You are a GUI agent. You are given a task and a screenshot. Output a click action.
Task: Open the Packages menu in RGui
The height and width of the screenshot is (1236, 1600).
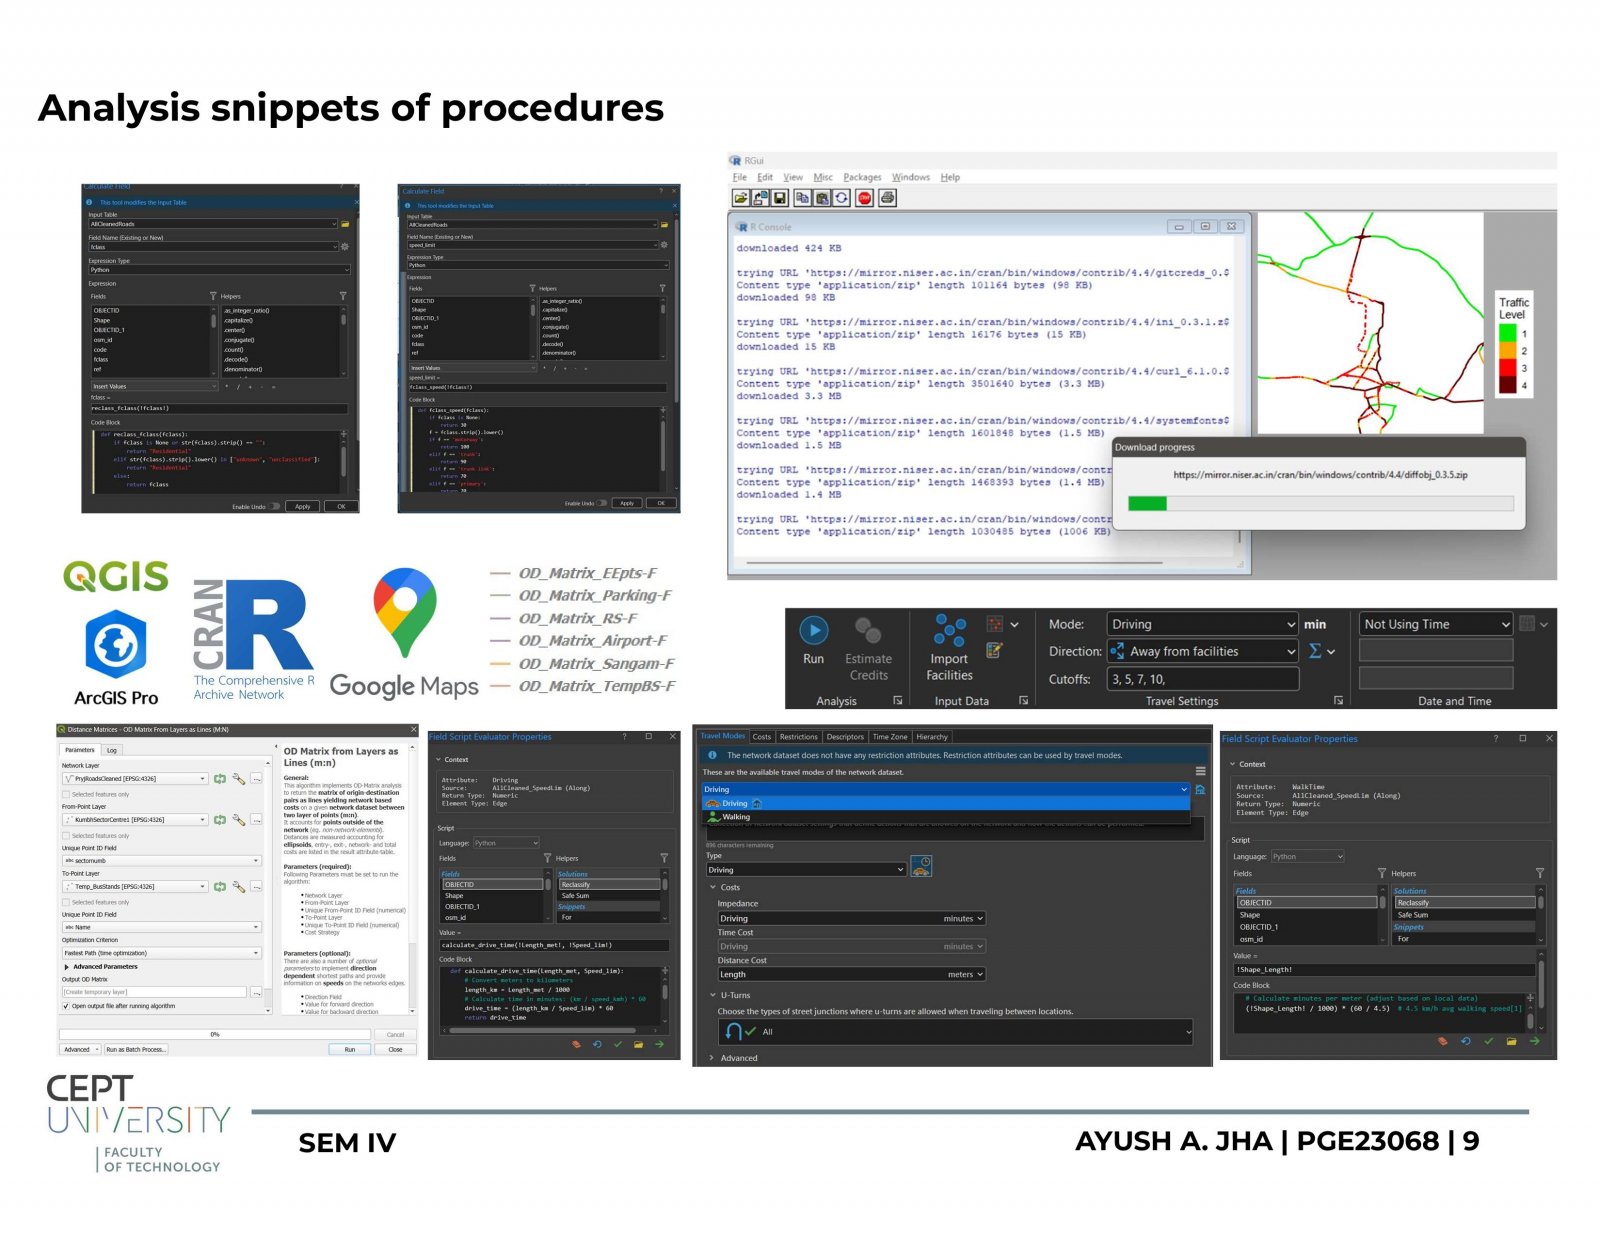pyautogui.click(x=862, y=177)
